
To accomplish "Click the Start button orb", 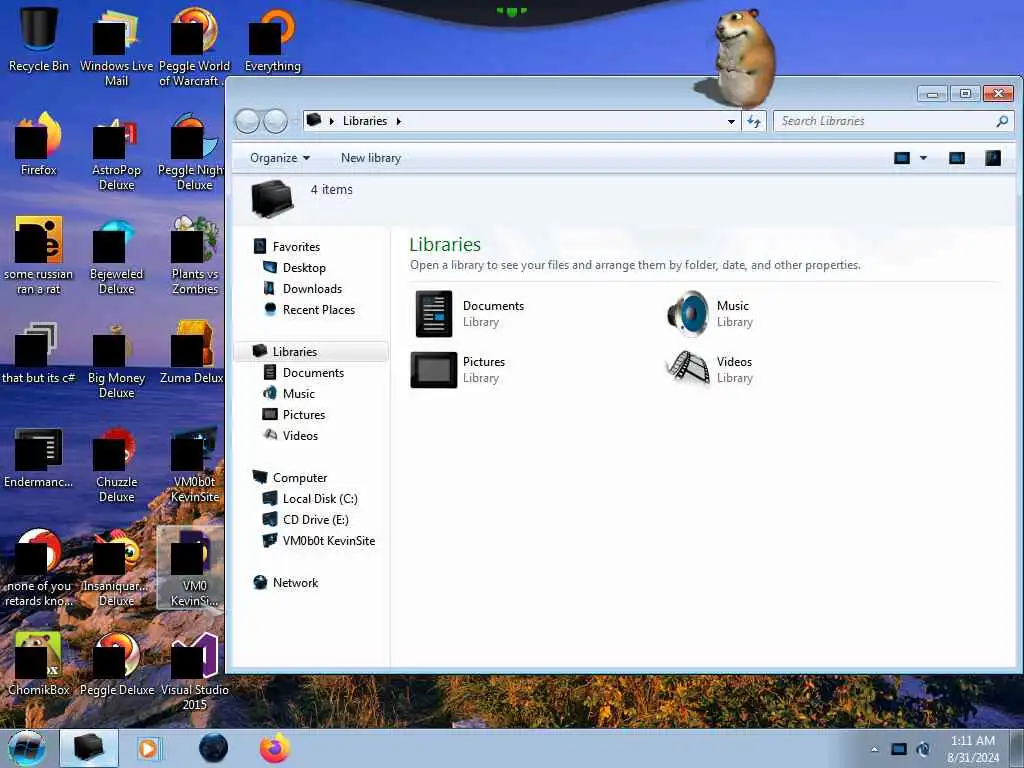I will point(27,748).
